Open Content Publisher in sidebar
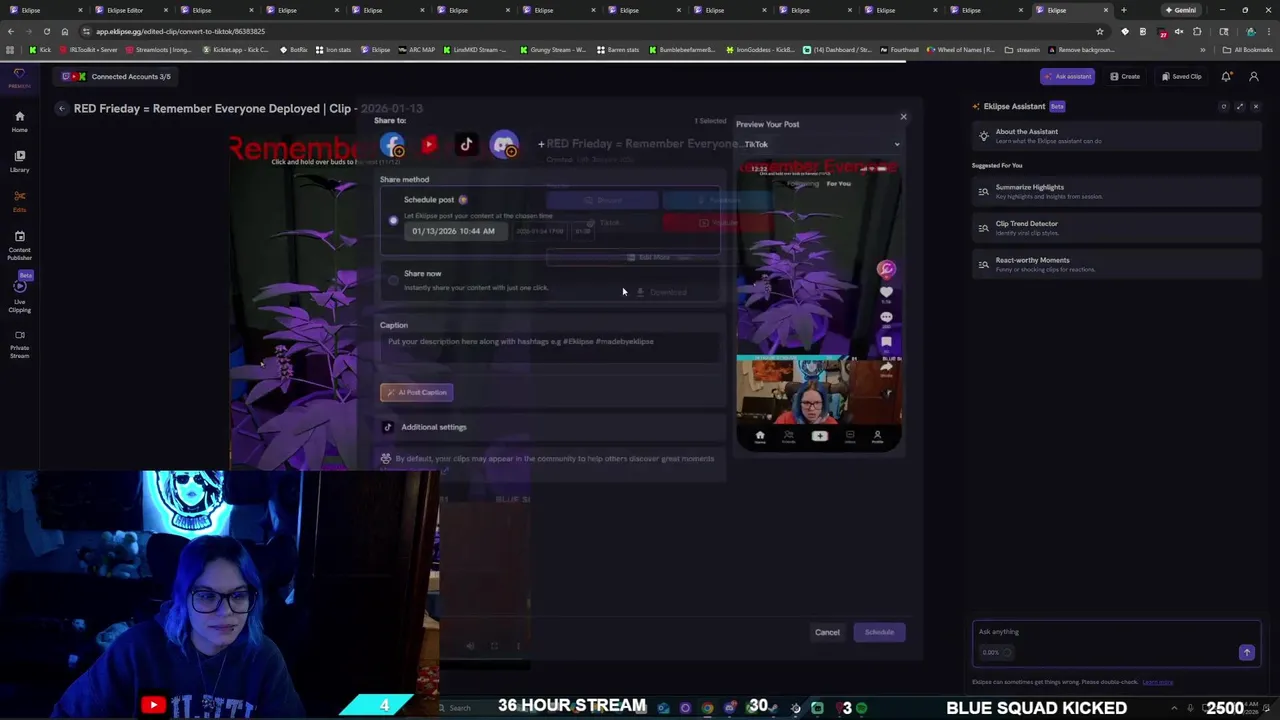This screenshot has width=1280, height=720. tap(19, 246)
